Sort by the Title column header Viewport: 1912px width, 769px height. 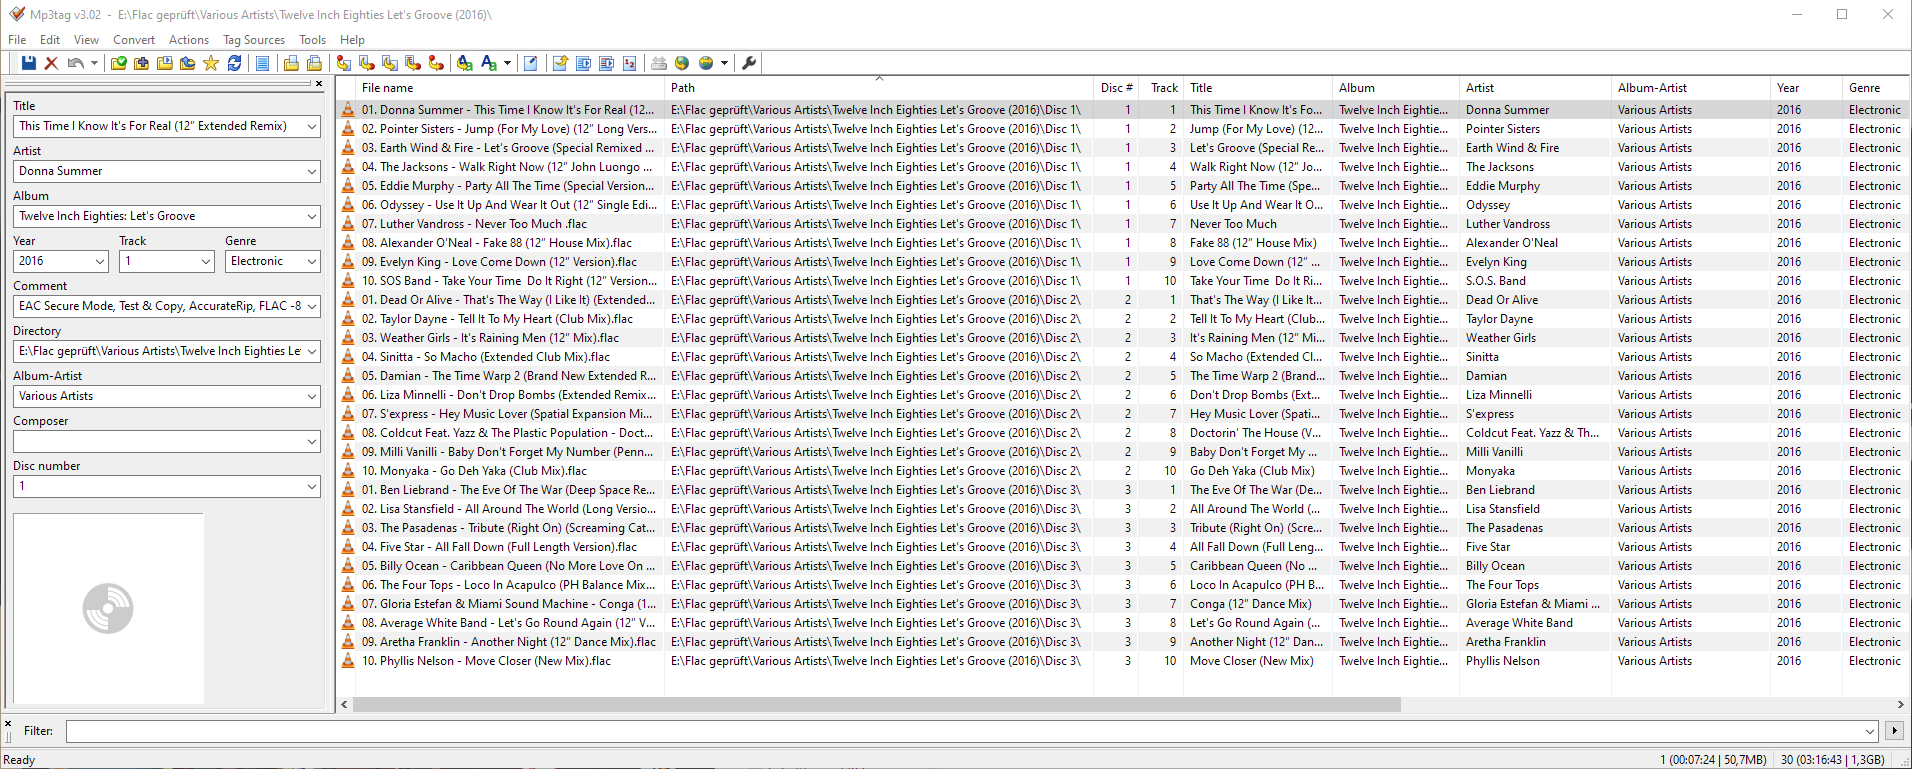(1257, 88)
